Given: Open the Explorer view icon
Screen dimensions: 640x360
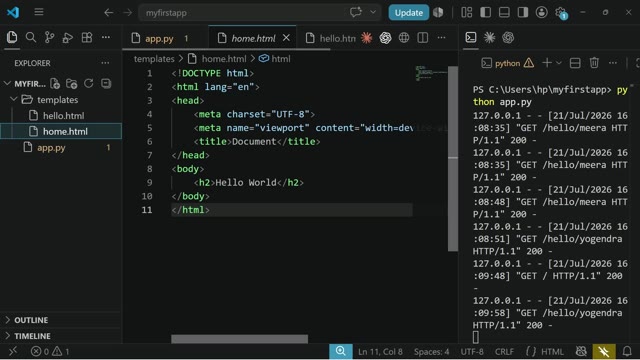Looking at the screenshot, I should click(x=12, y=38).
